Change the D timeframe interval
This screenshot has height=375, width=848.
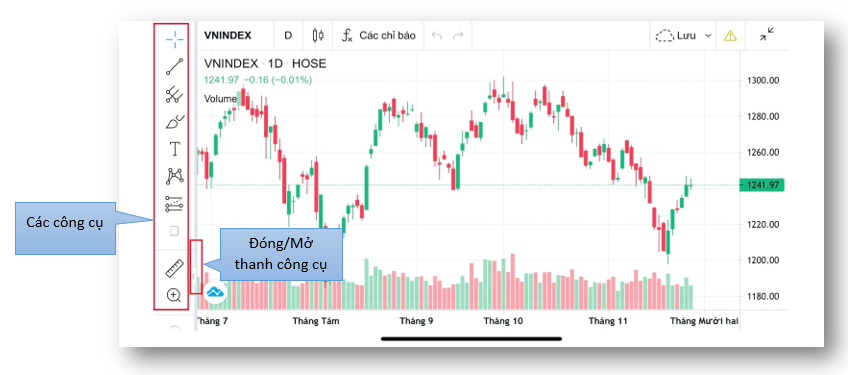point(288,36)
